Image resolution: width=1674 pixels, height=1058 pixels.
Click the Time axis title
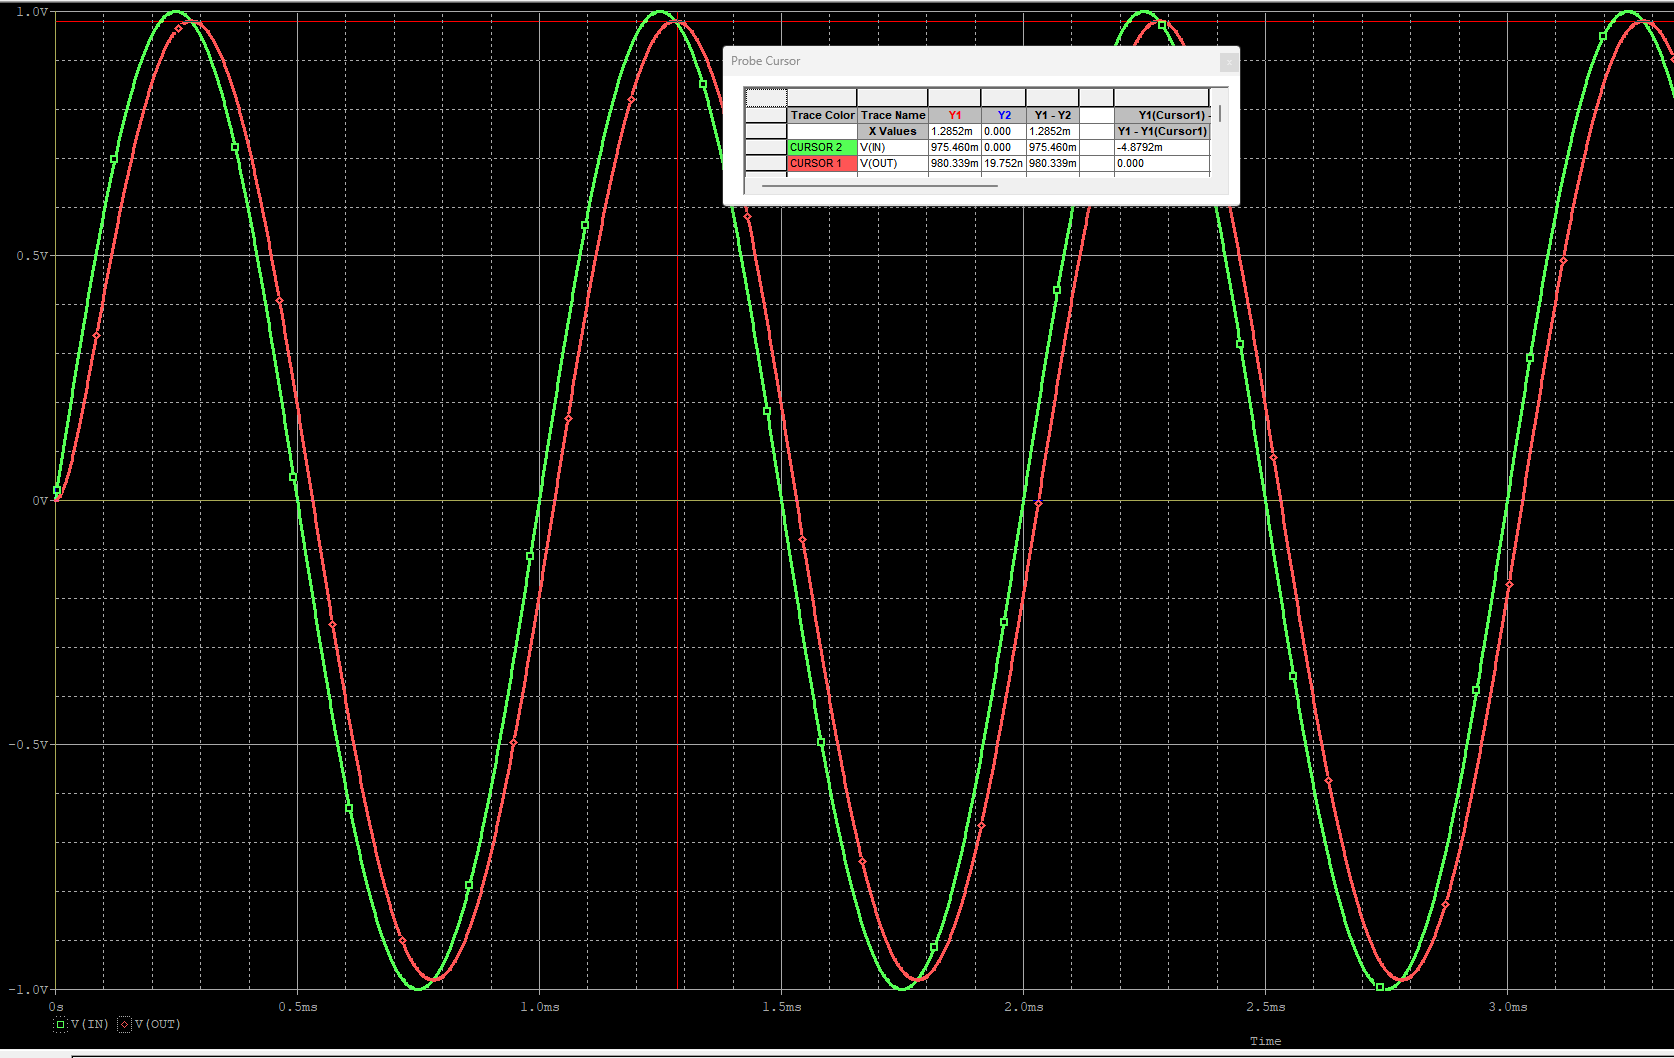[1265, 1041]
